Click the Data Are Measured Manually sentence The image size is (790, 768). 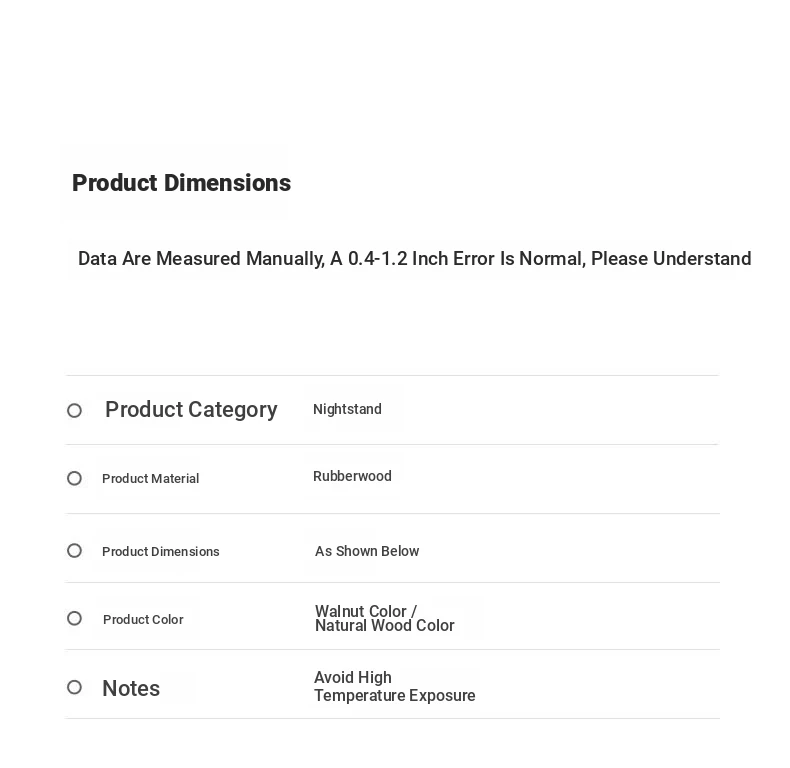click(414, 259)
